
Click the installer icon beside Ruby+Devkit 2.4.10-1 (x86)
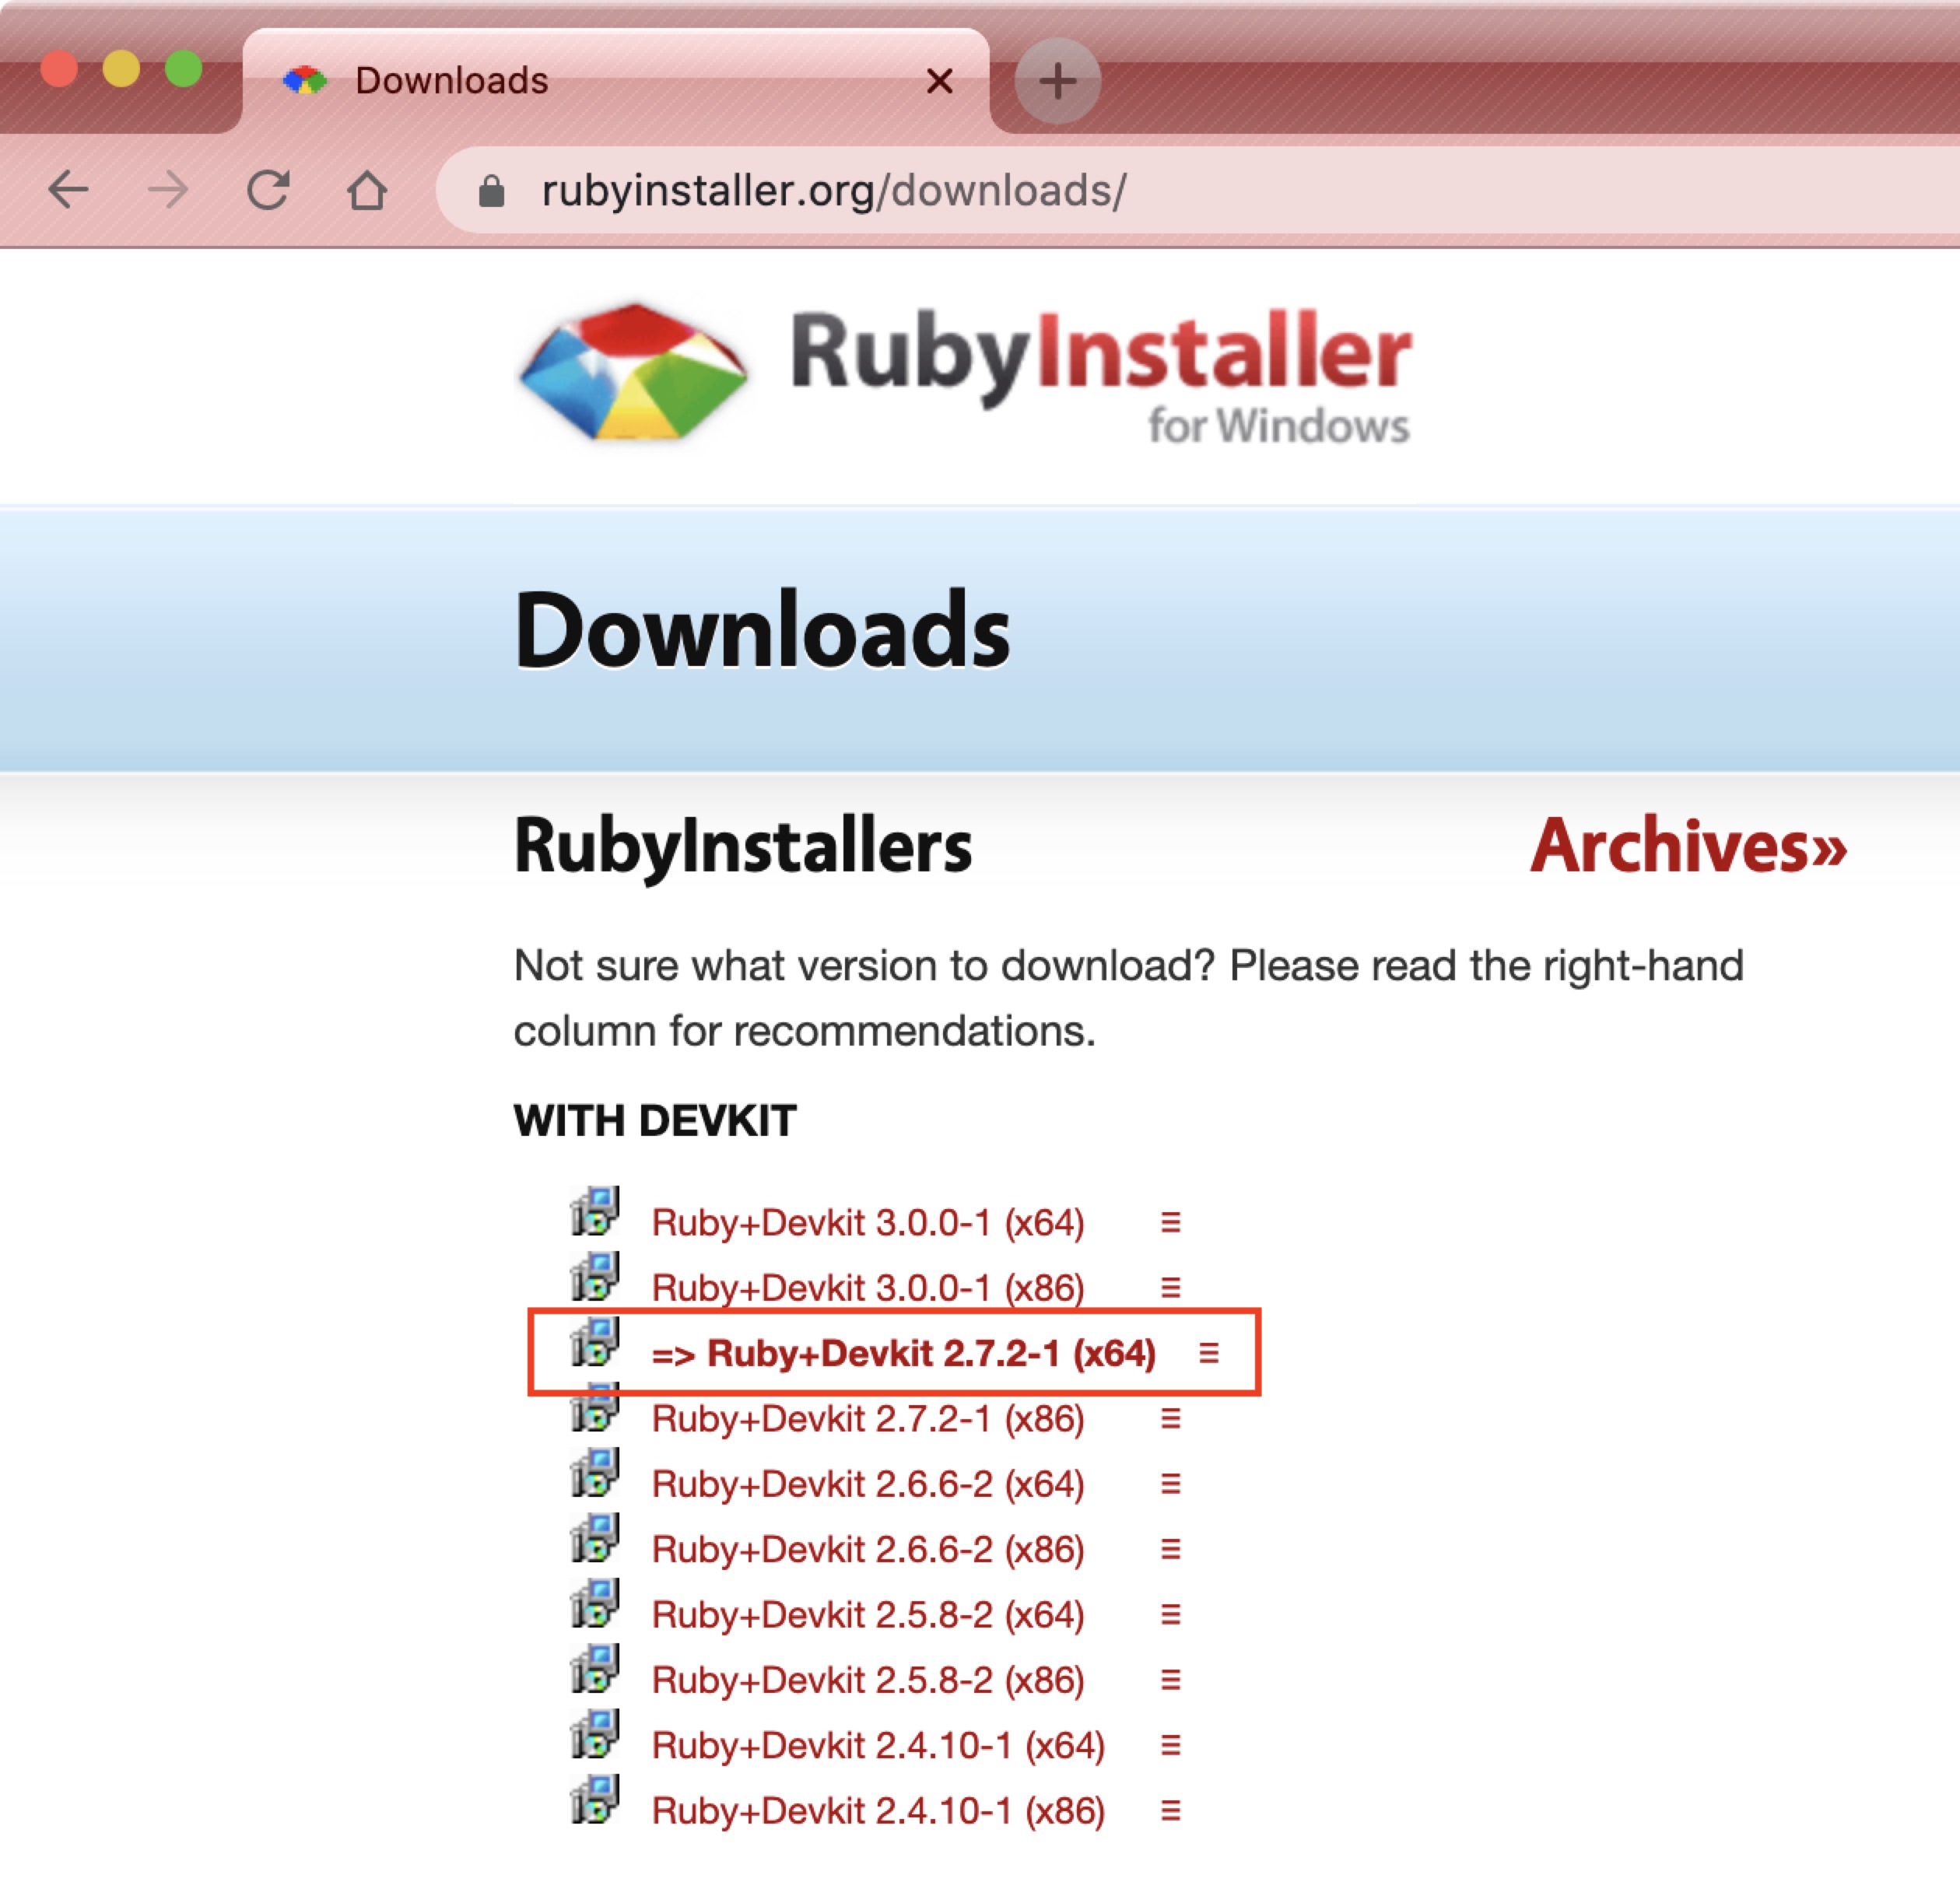coord(595,1799)
